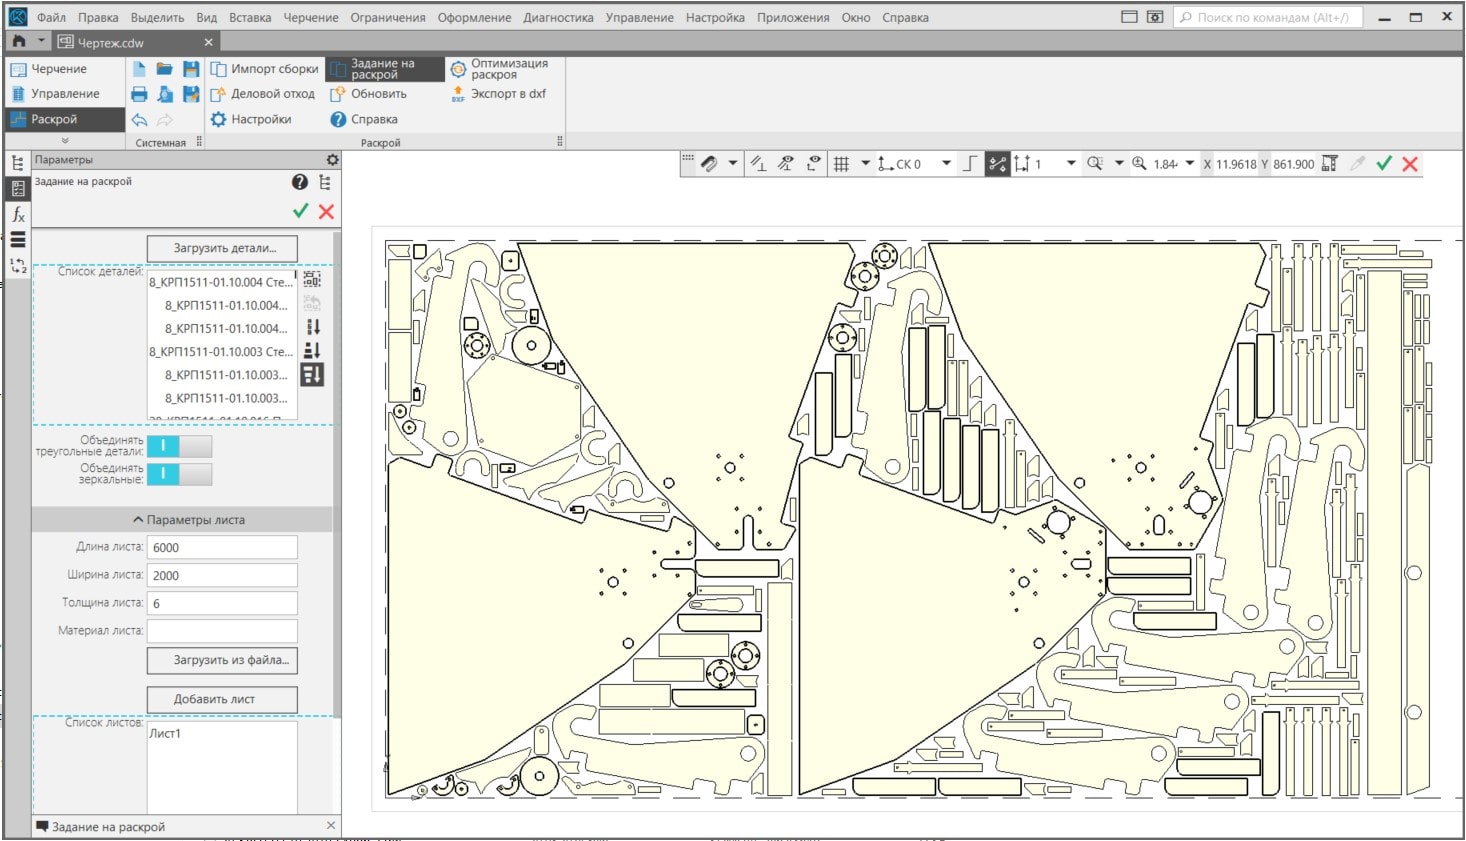
Task: Click the Добавить лист button
Action: (x=222, y=699)
